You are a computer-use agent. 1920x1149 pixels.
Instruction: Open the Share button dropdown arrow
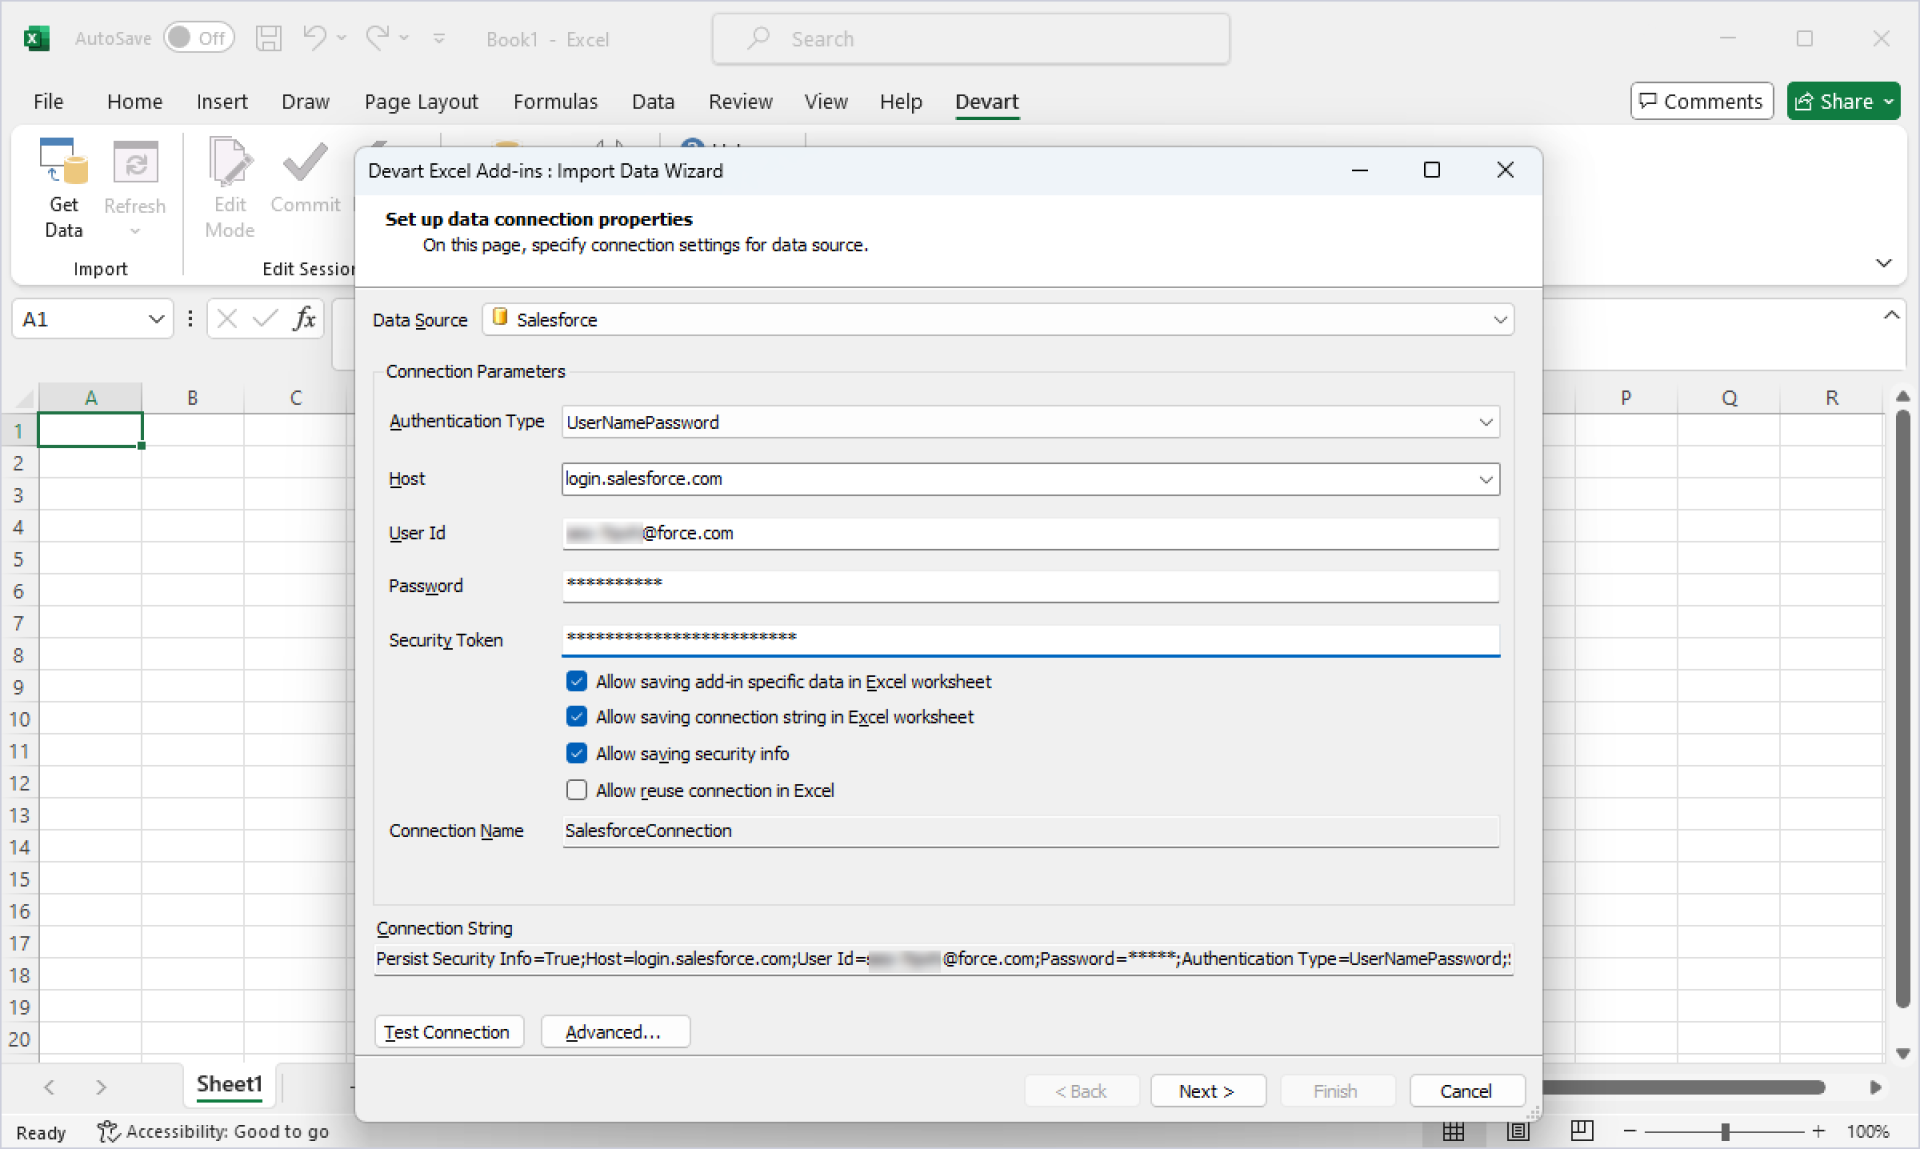coord(1888,101)
